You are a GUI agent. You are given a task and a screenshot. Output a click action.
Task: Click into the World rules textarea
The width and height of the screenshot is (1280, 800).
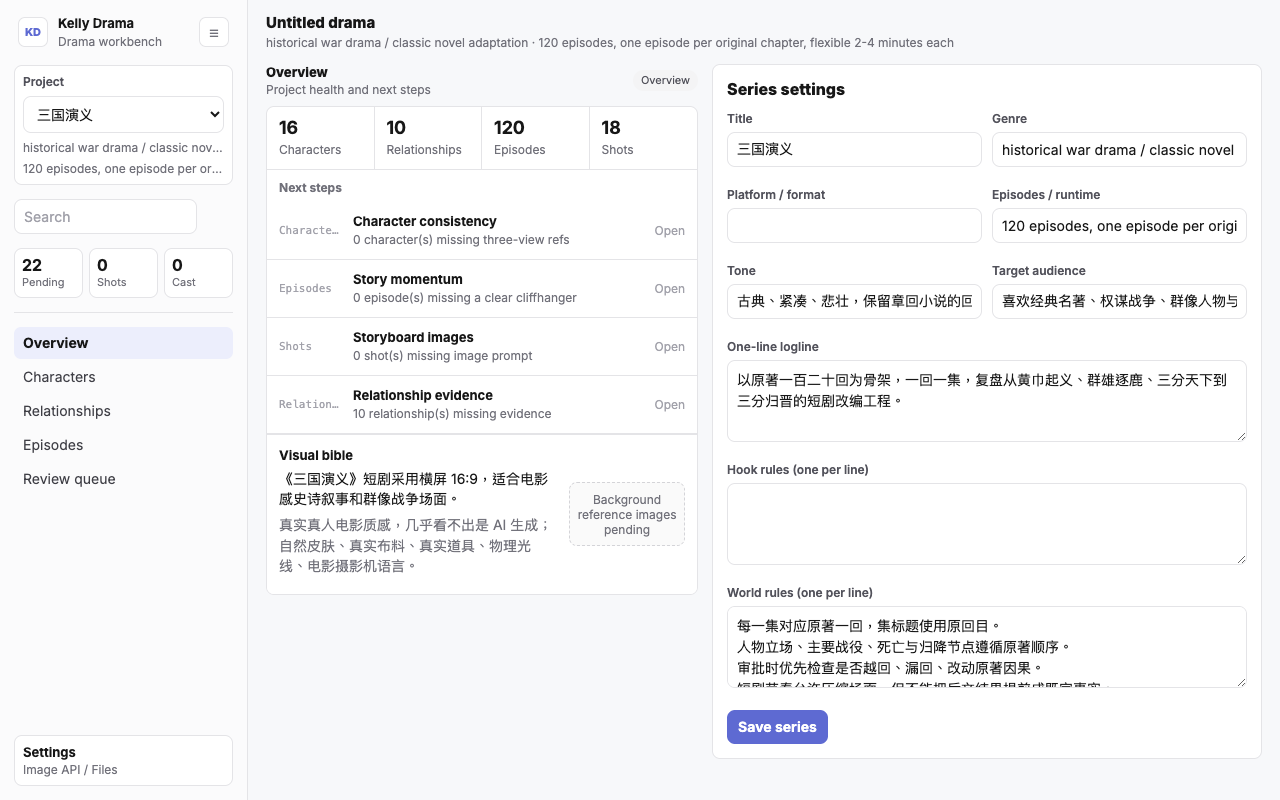click(x=987, y=647)
